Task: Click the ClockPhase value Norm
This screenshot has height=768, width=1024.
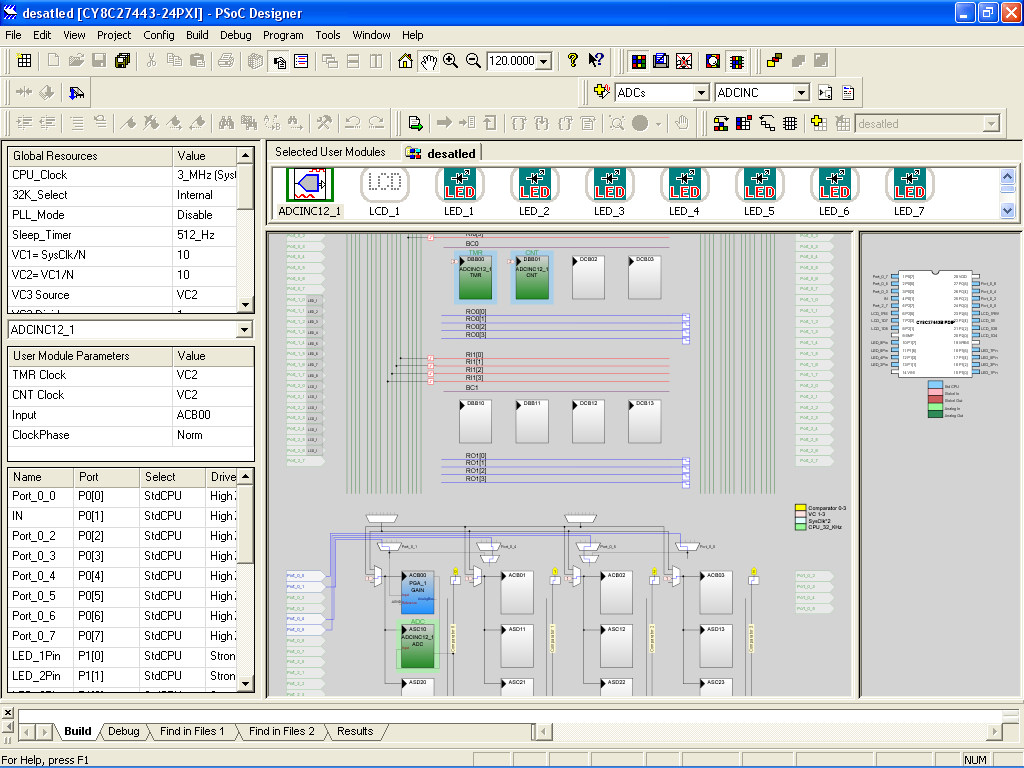Action: pyautogui.click(x=213, y=435)
